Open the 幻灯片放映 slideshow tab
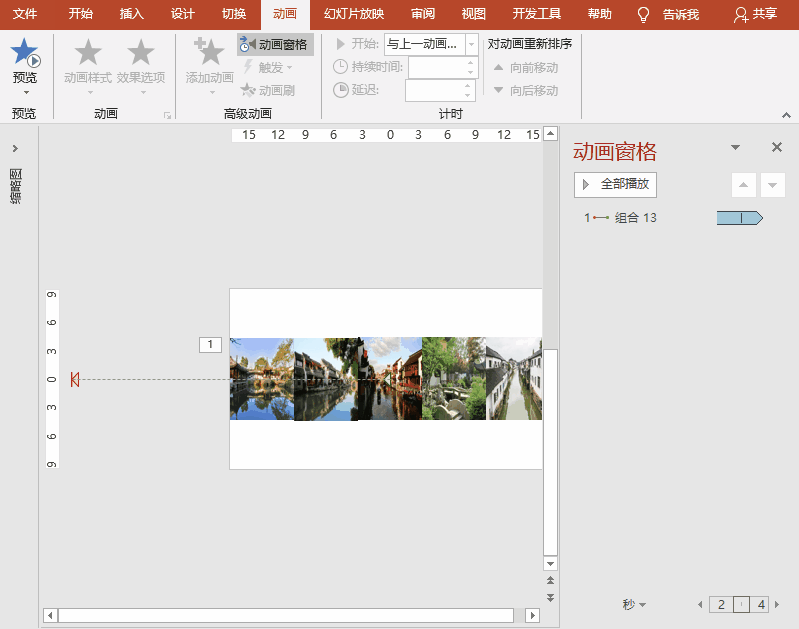 (353, 14)
